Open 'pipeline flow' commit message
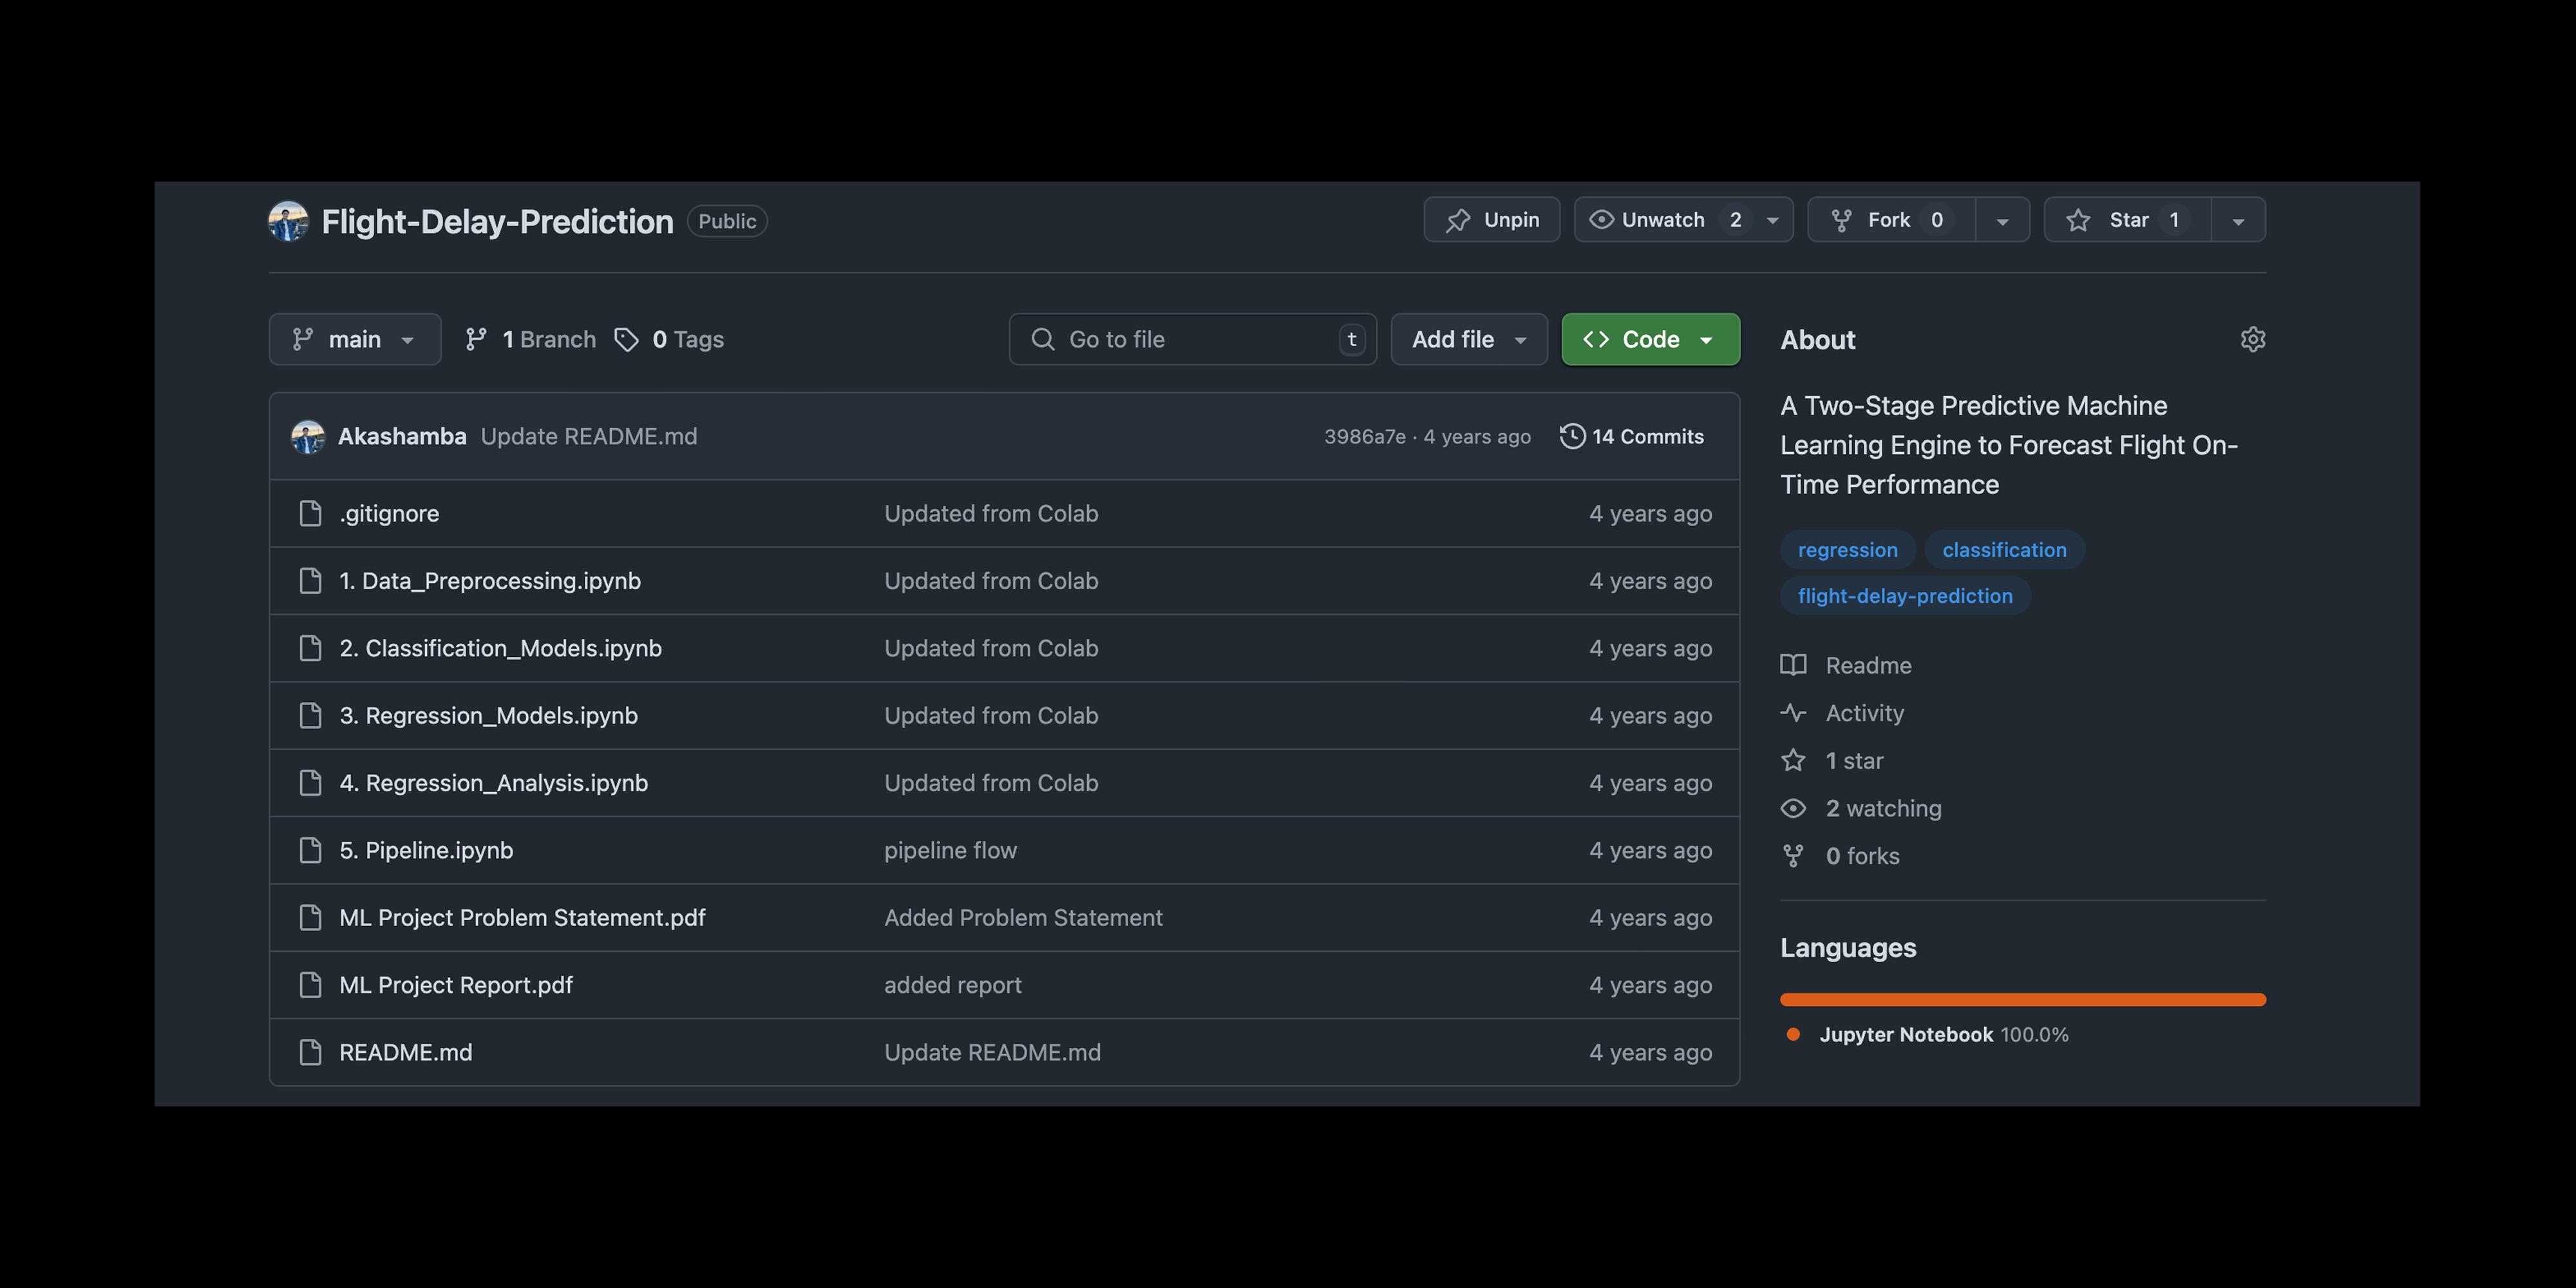Image resolution: width=2576 pixels, height=1288 pixels. [x=950, y=850]
